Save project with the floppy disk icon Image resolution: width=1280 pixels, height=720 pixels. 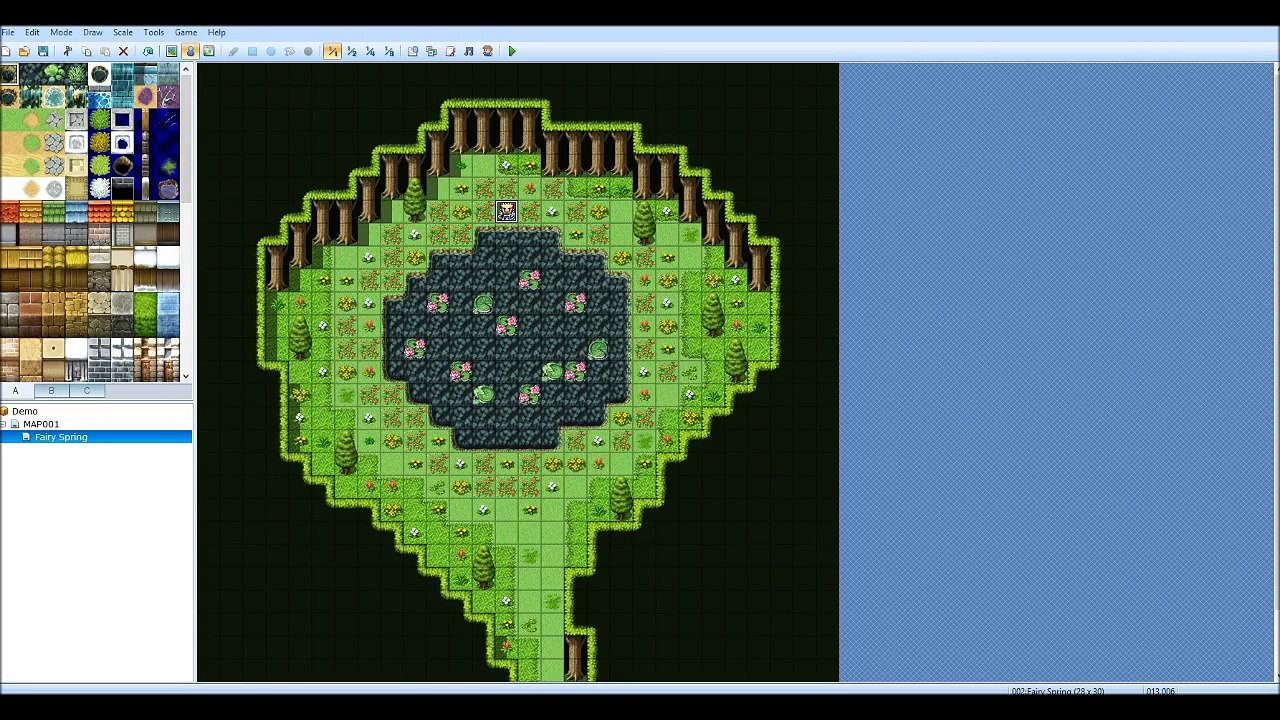click(43, 51)
